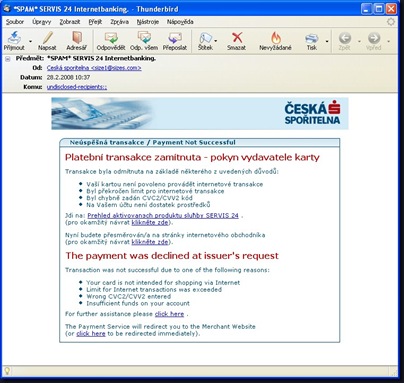
Task: Open the Soubor menu
Action: pyautogui.click(x=15, y=22)
